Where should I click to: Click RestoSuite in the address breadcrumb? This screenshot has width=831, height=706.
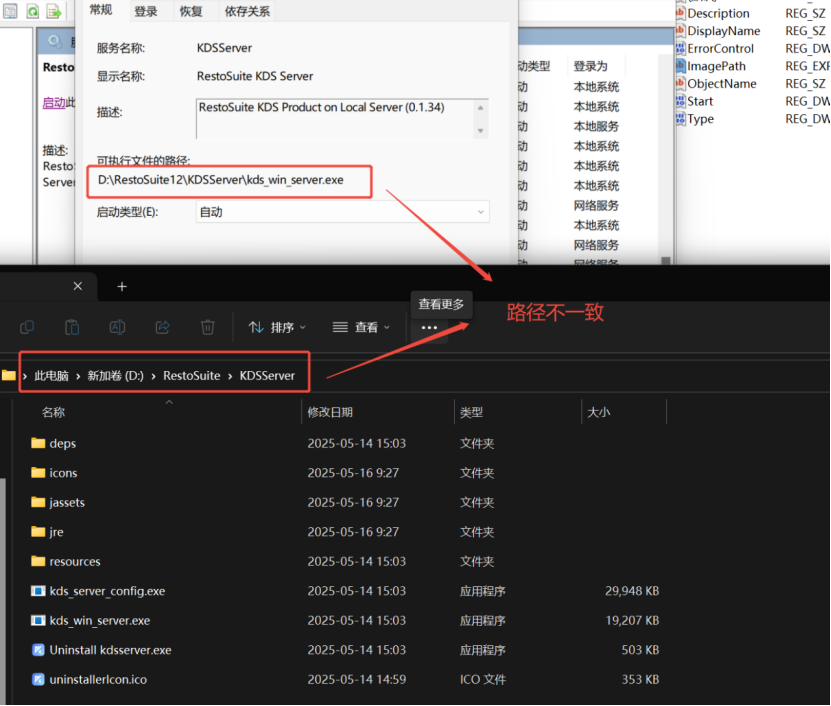(x=191, y=376)
